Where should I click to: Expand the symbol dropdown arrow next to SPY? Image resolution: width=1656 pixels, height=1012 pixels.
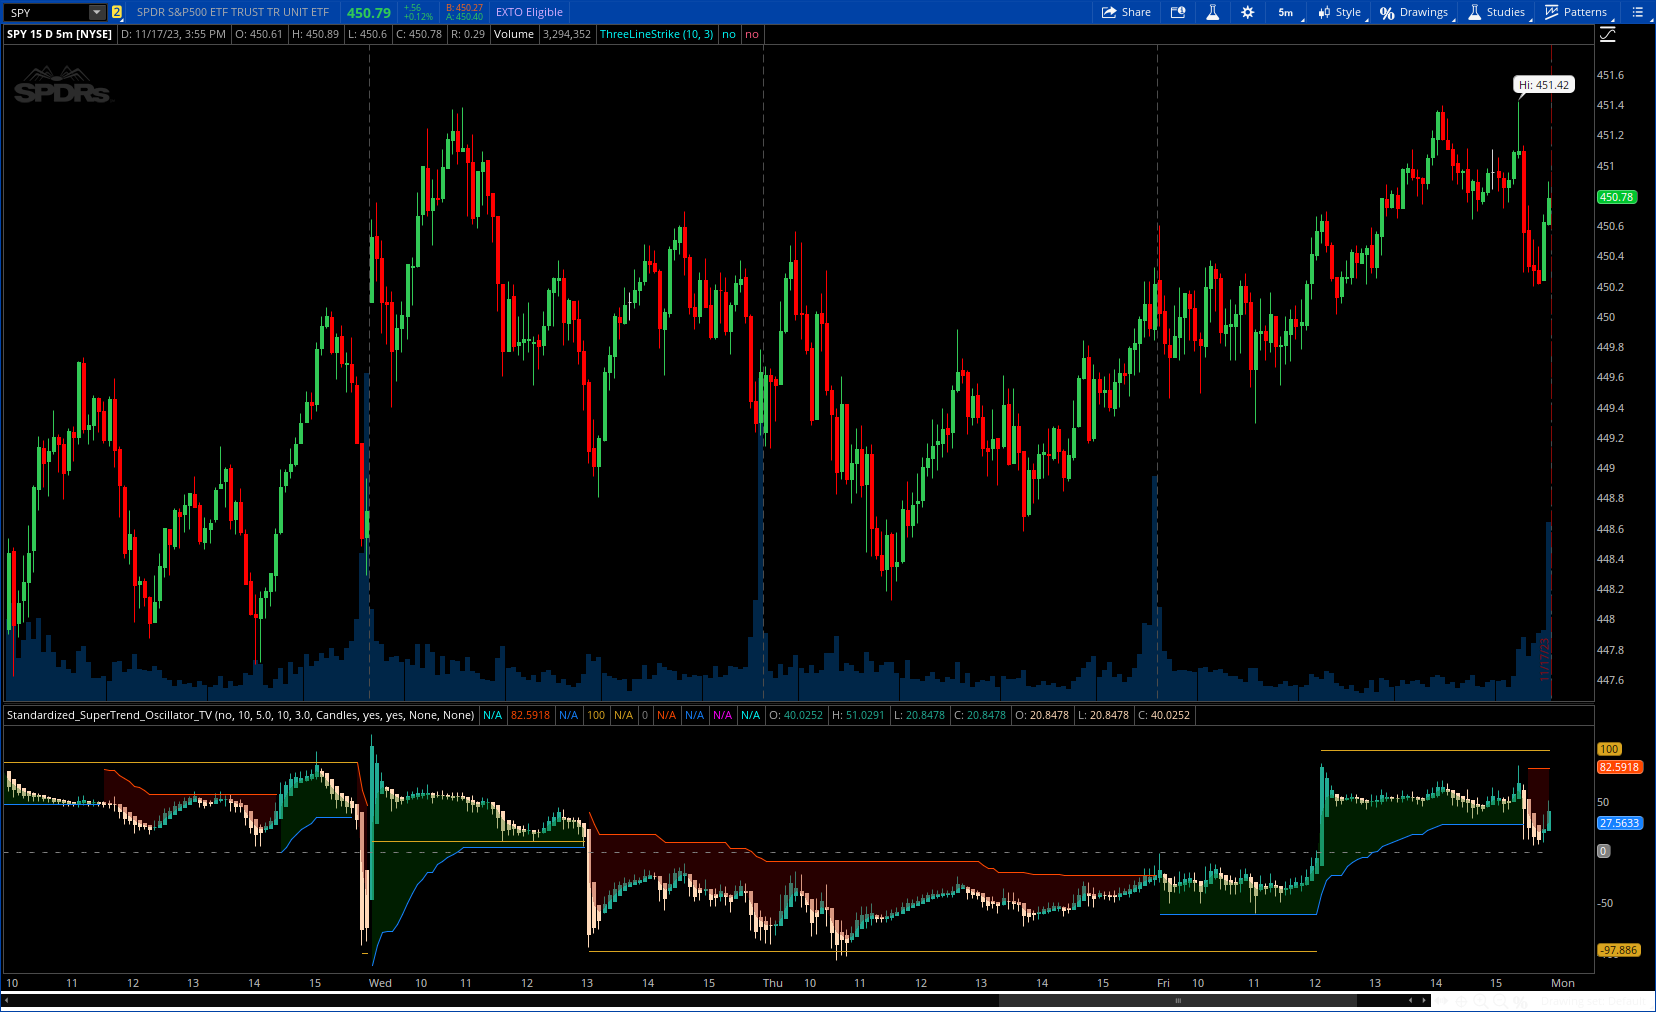pyautogui.click(x=97, y=12)
